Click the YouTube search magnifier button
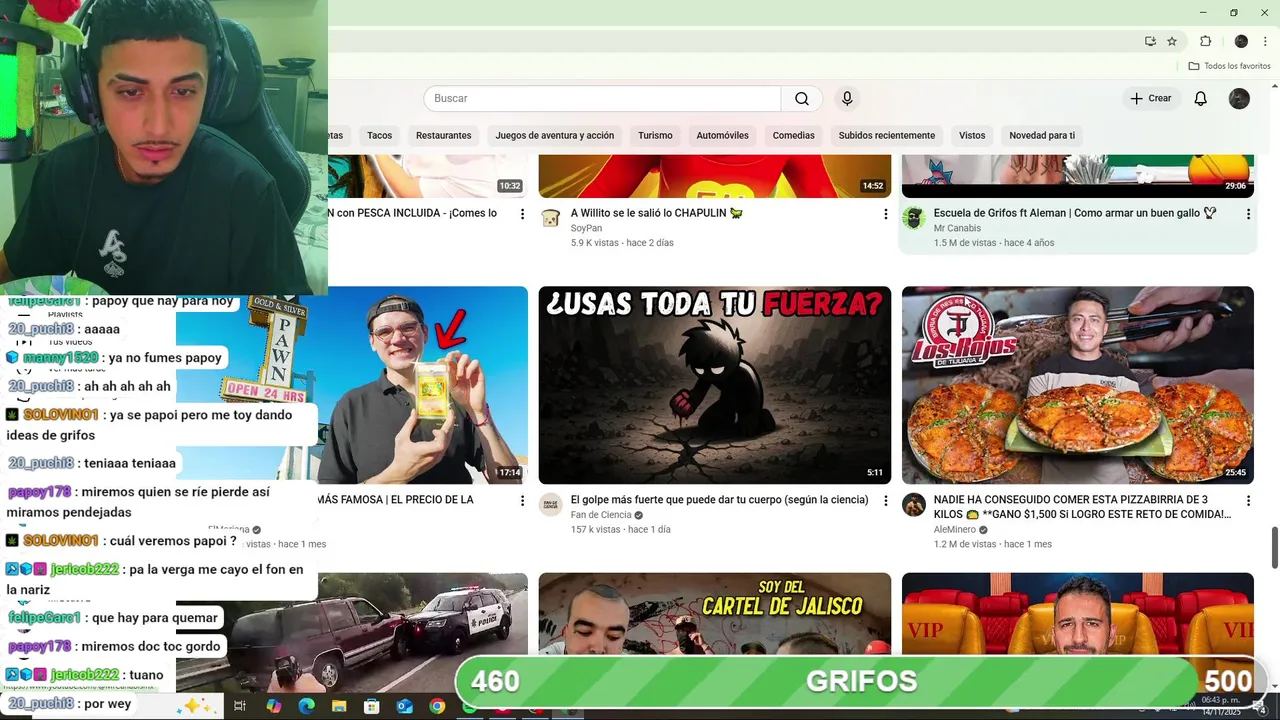1280x720 pixels. click(802, 98)
